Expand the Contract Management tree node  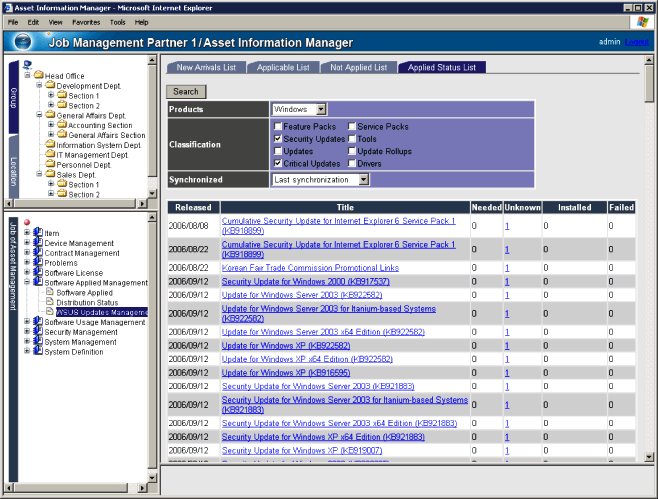click(x=27, y=253)
